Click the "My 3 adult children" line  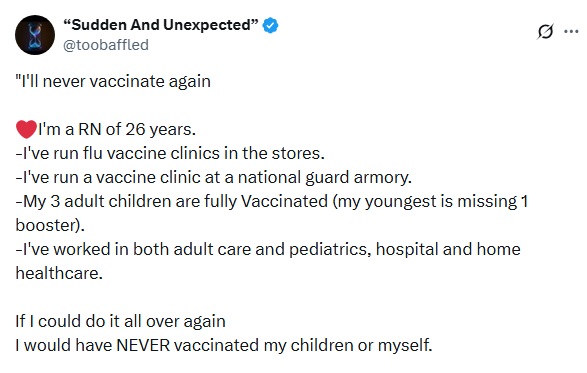[x=272, y=201]
